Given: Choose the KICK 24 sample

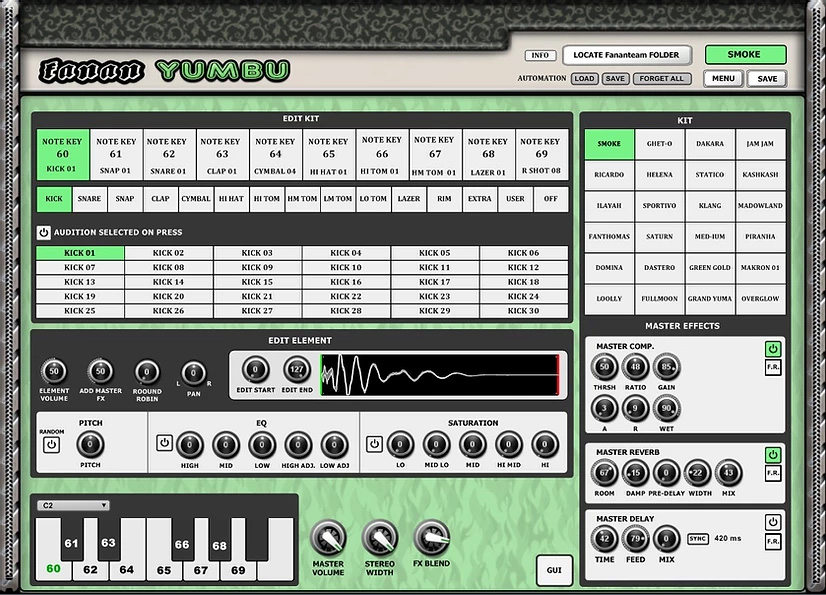Looking at the screenshot, I should click(x=524, y=297).
